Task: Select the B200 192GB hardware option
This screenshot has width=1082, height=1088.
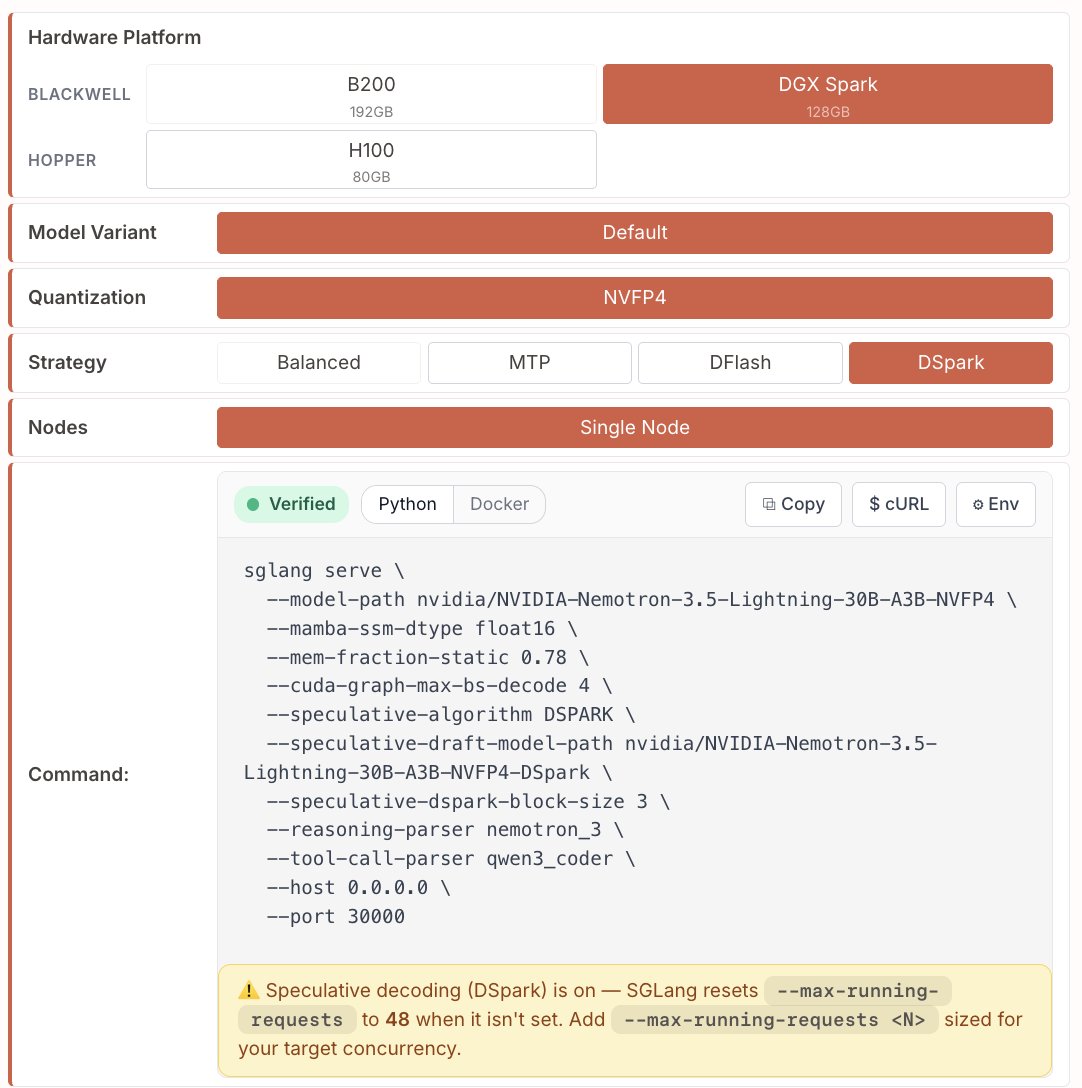Action: pyautogui.click(x=371, y=94)
